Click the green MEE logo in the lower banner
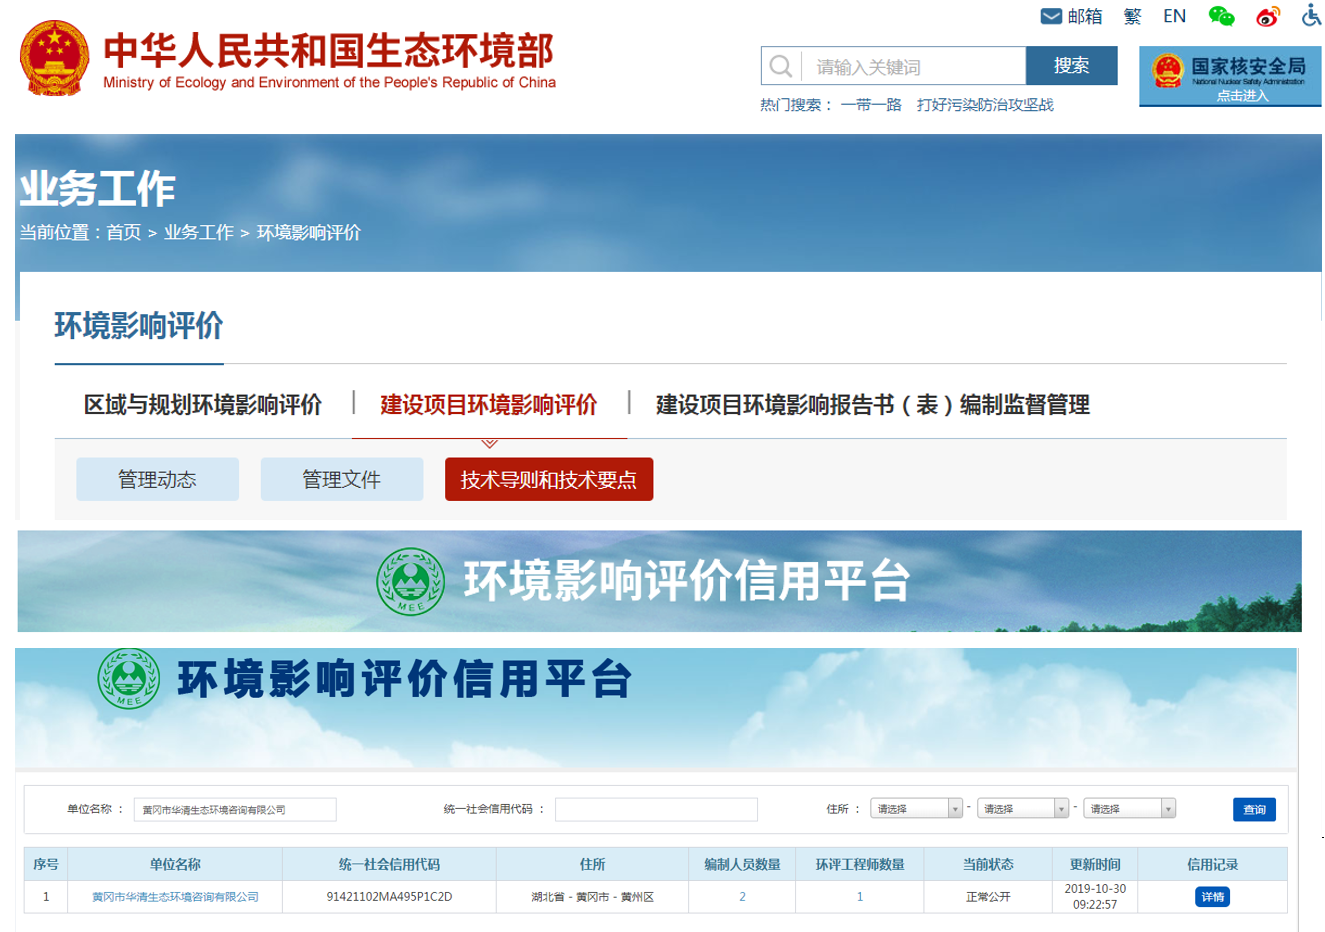1325x932 pixels. [x=128, y=678]
